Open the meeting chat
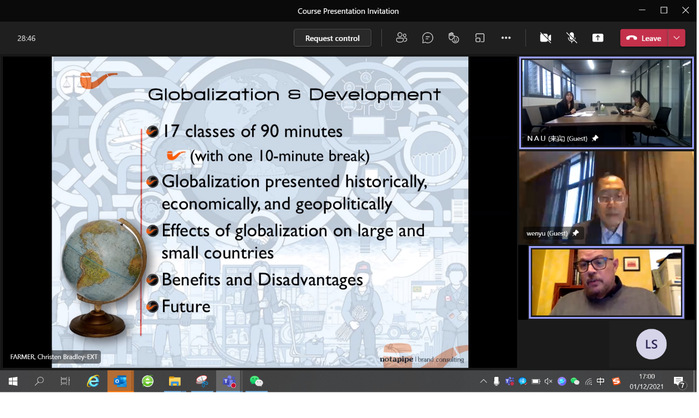This screenshot has height=418, width=699. pos(427,38)
